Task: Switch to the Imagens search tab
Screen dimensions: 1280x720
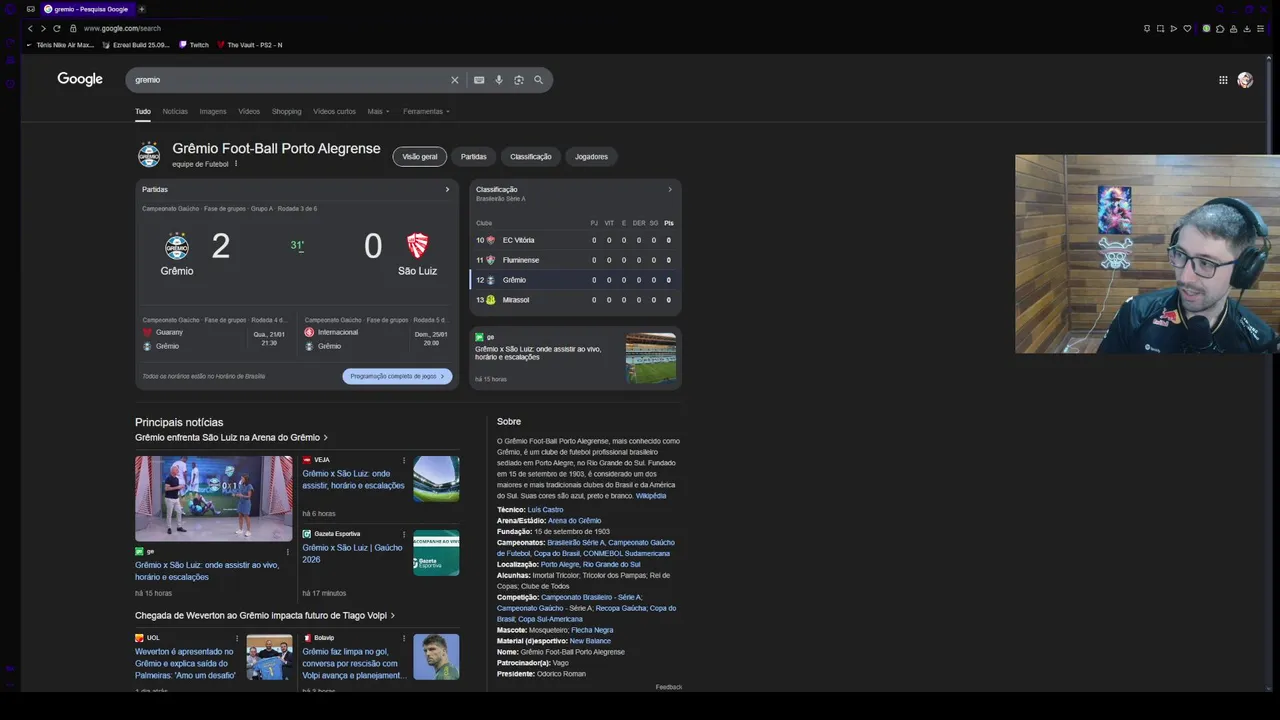Action: pos(213,112)
